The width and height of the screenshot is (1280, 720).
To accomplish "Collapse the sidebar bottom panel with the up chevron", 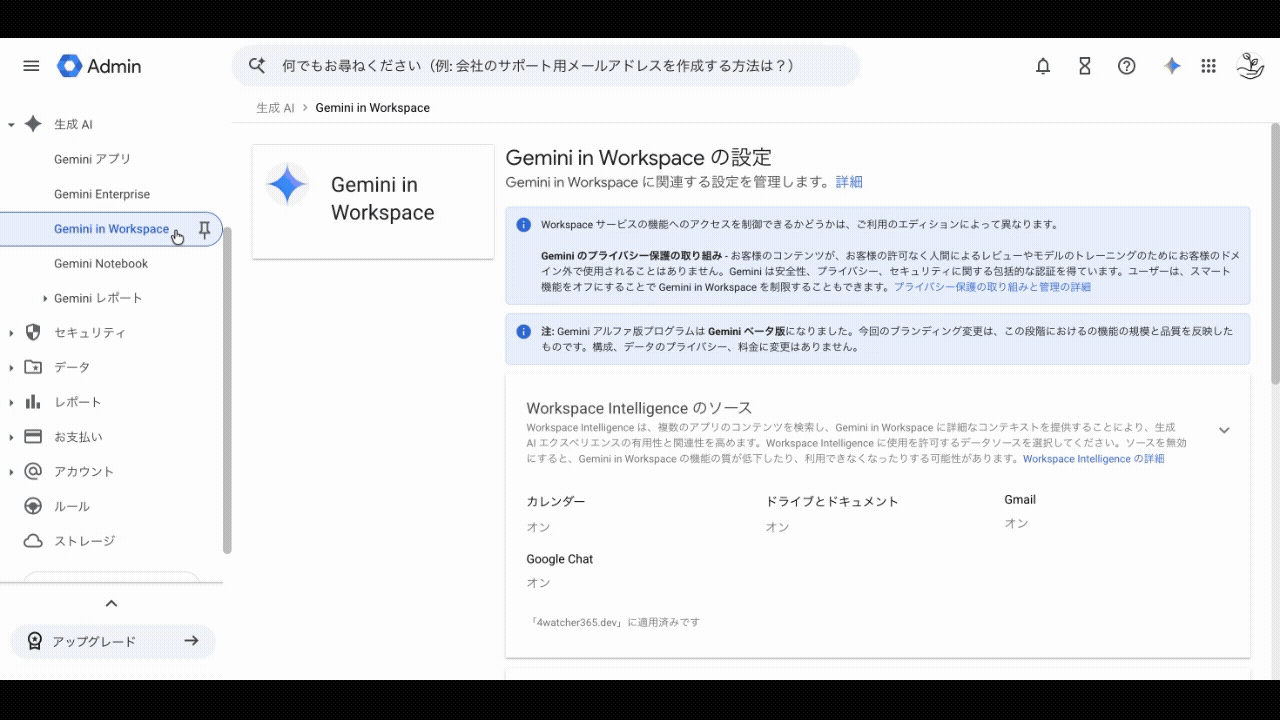I will coord(111,603).
